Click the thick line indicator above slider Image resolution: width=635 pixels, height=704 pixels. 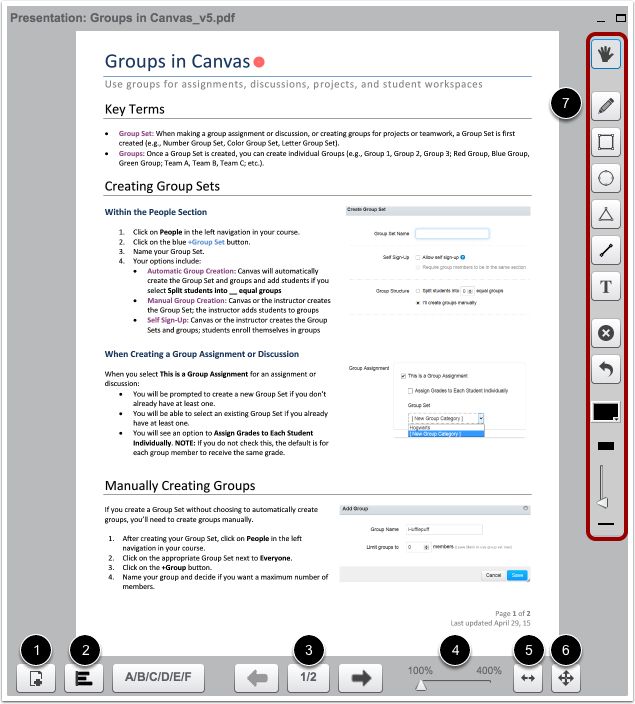click(x=606, y=446)
